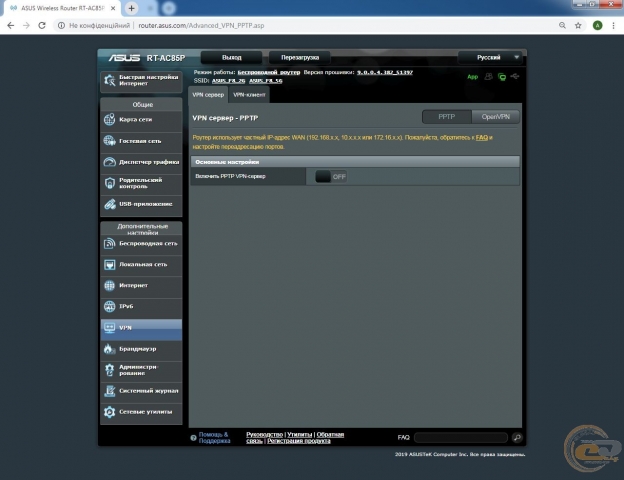Click the FAQ search magnifier icon

tap(517, 438)
